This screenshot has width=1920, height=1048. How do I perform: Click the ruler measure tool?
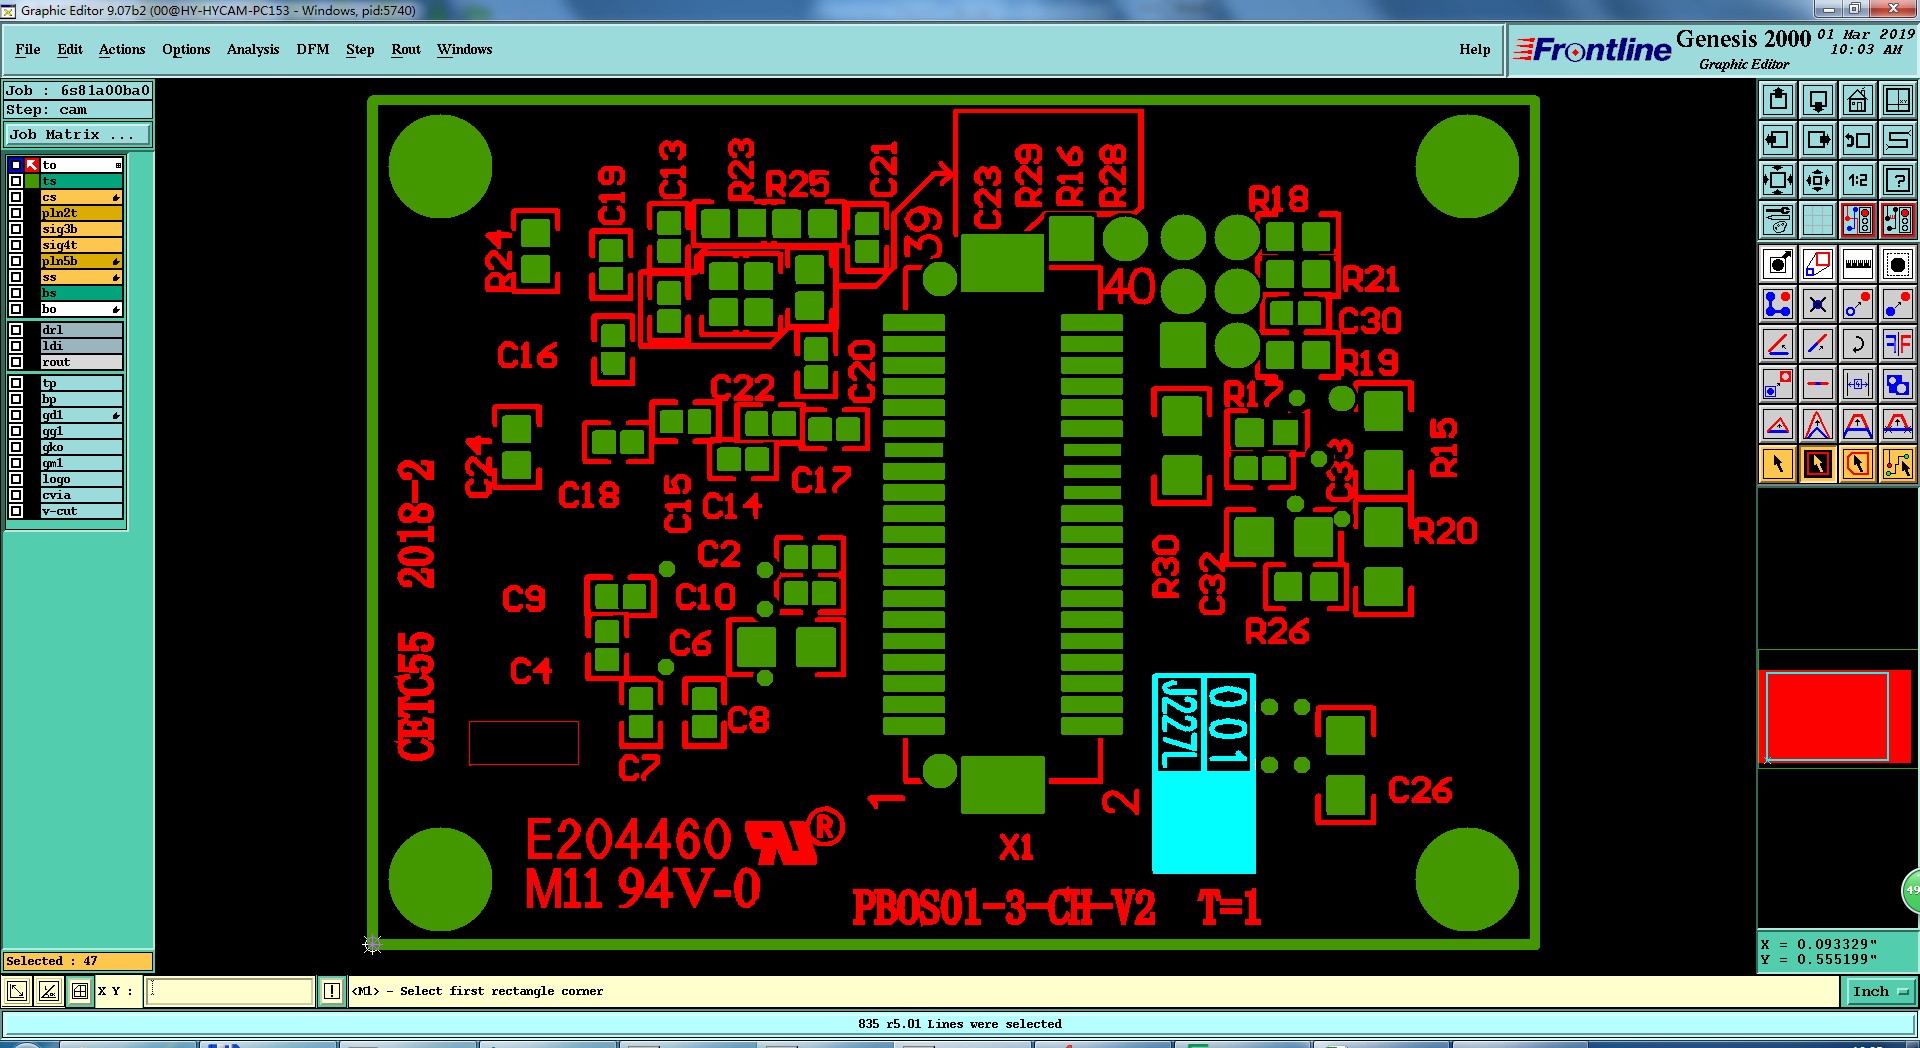(1858, 264)
